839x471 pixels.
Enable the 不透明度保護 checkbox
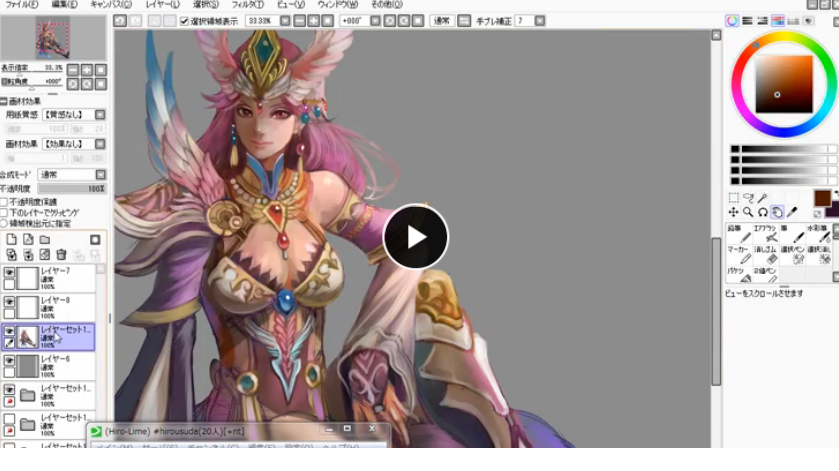4,202
